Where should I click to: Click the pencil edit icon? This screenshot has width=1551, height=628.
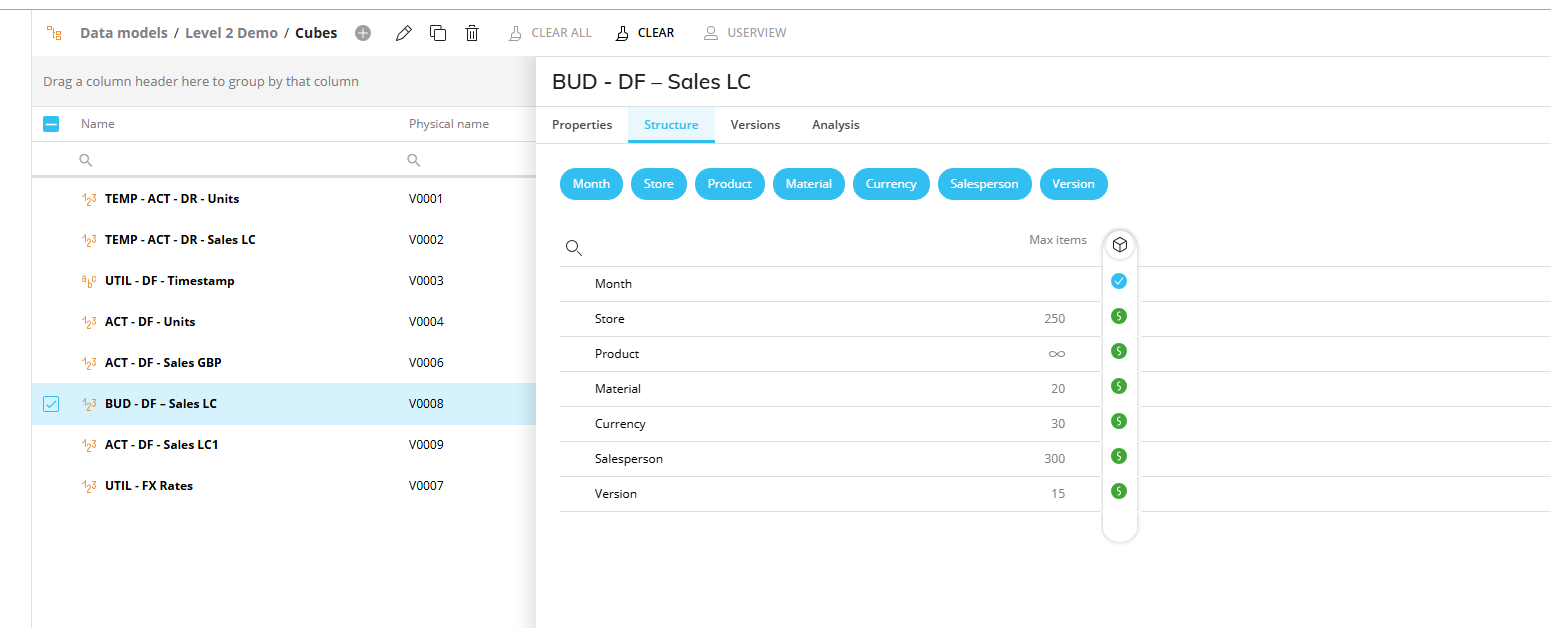(x=404, y=33)
